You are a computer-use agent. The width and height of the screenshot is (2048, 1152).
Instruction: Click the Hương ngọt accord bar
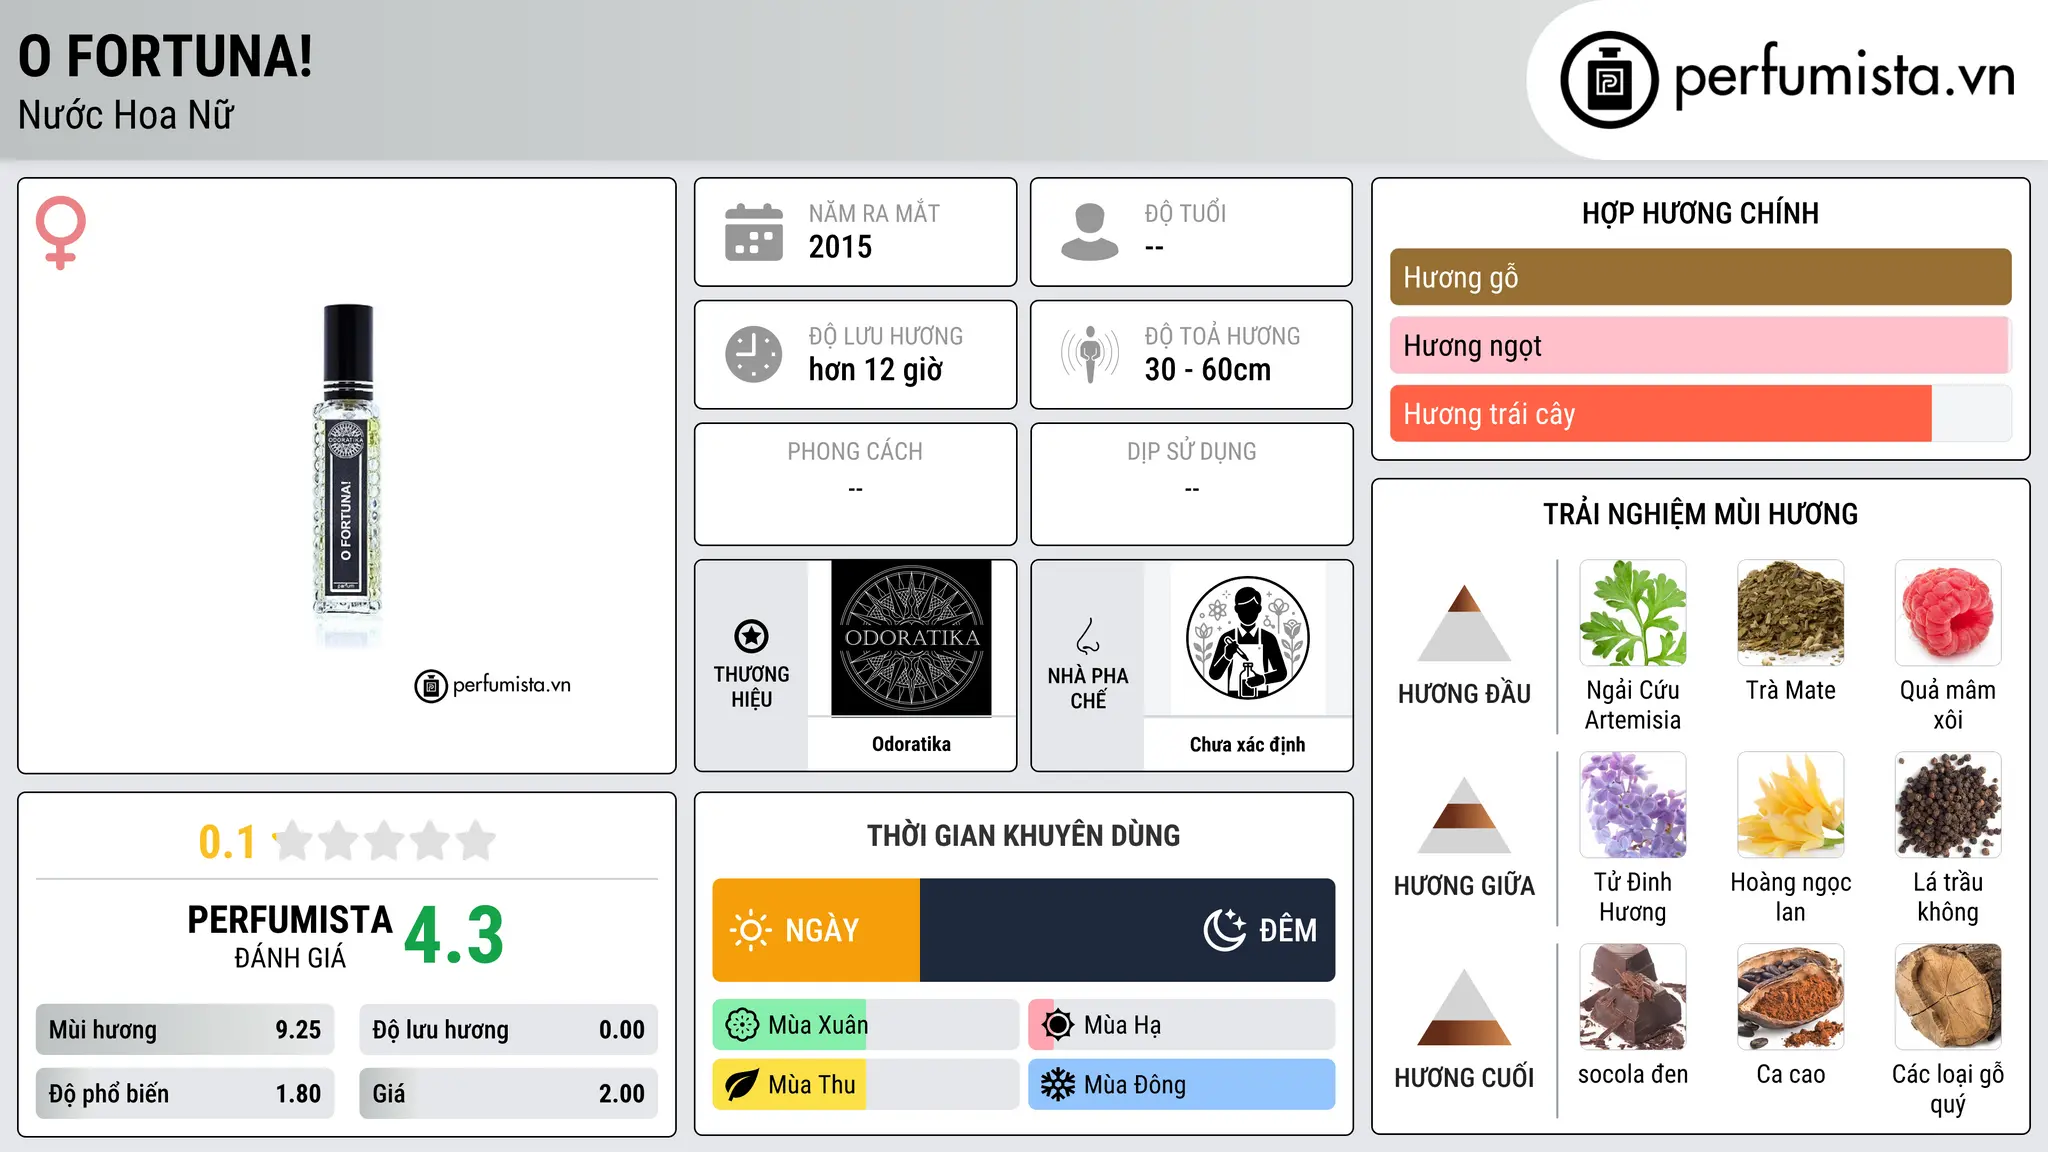click(1700, 345)
